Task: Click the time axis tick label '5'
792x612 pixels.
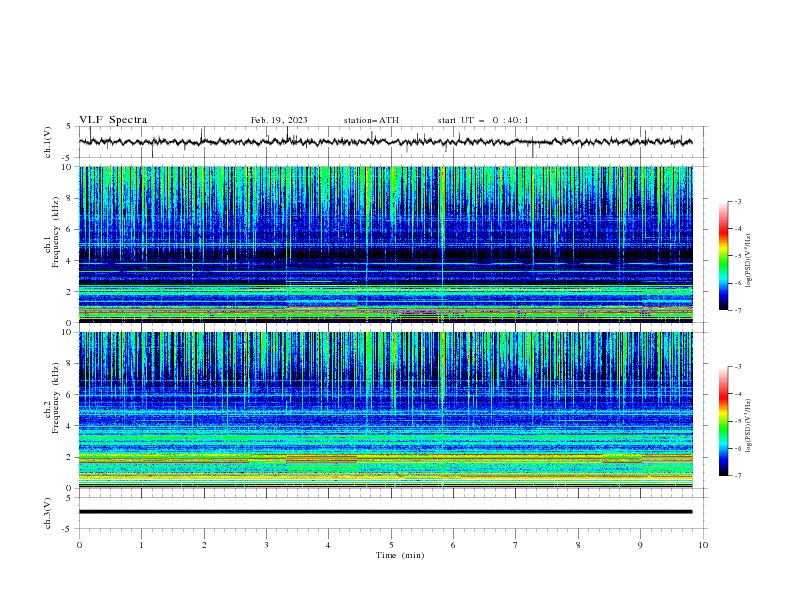Action: tap(391, 545)
